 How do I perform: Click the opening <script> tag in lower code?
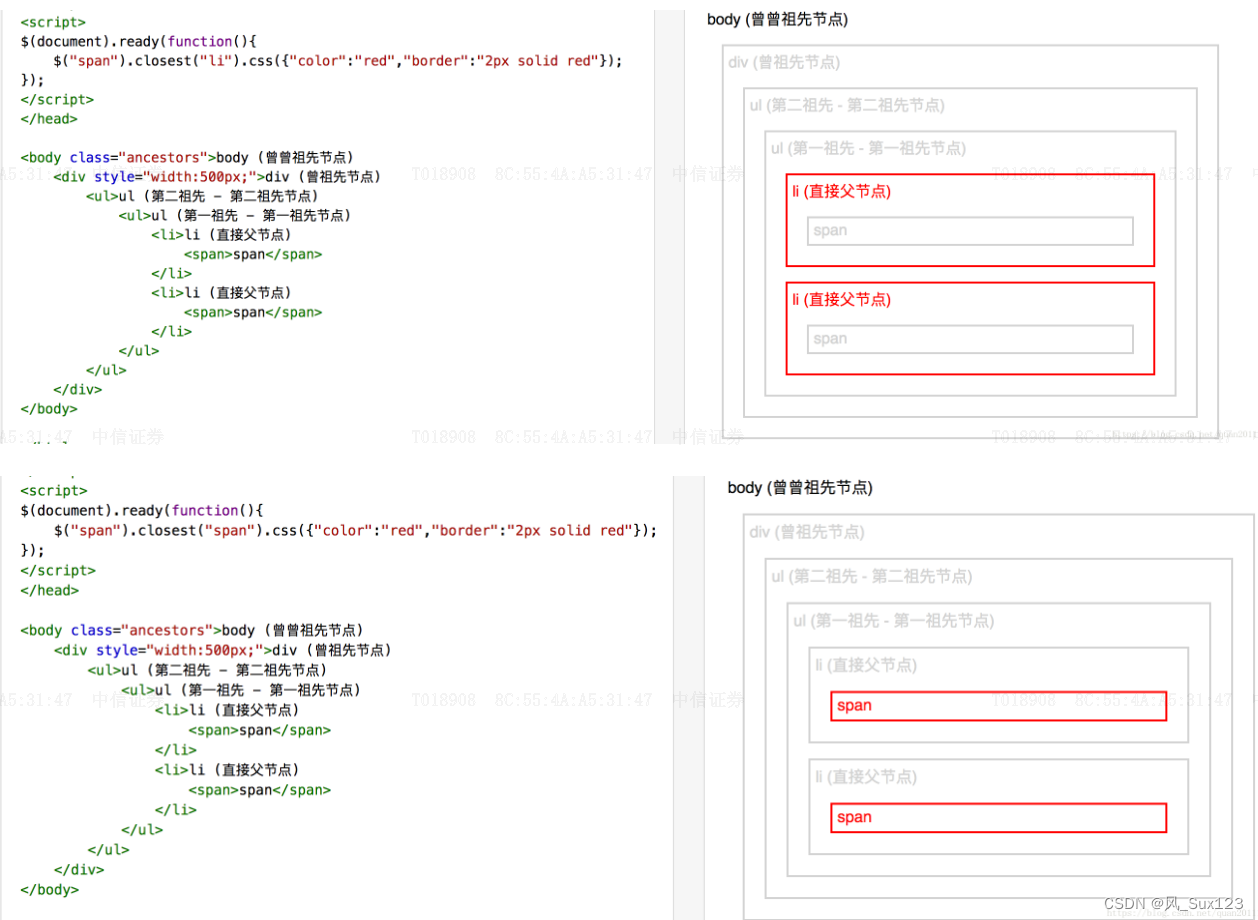pyautogui.click(x=54, y=491)
